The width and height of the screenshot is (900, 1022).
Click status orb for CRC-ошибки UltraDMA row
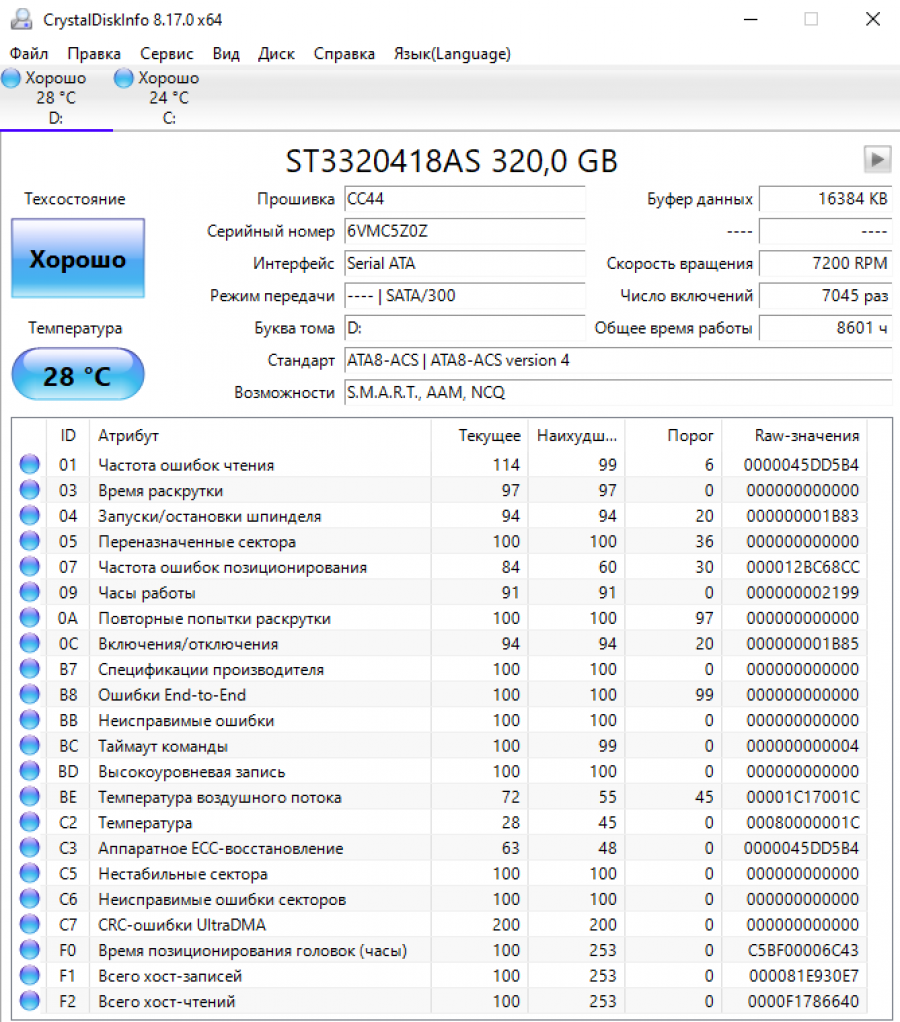[x=30, y=925]
